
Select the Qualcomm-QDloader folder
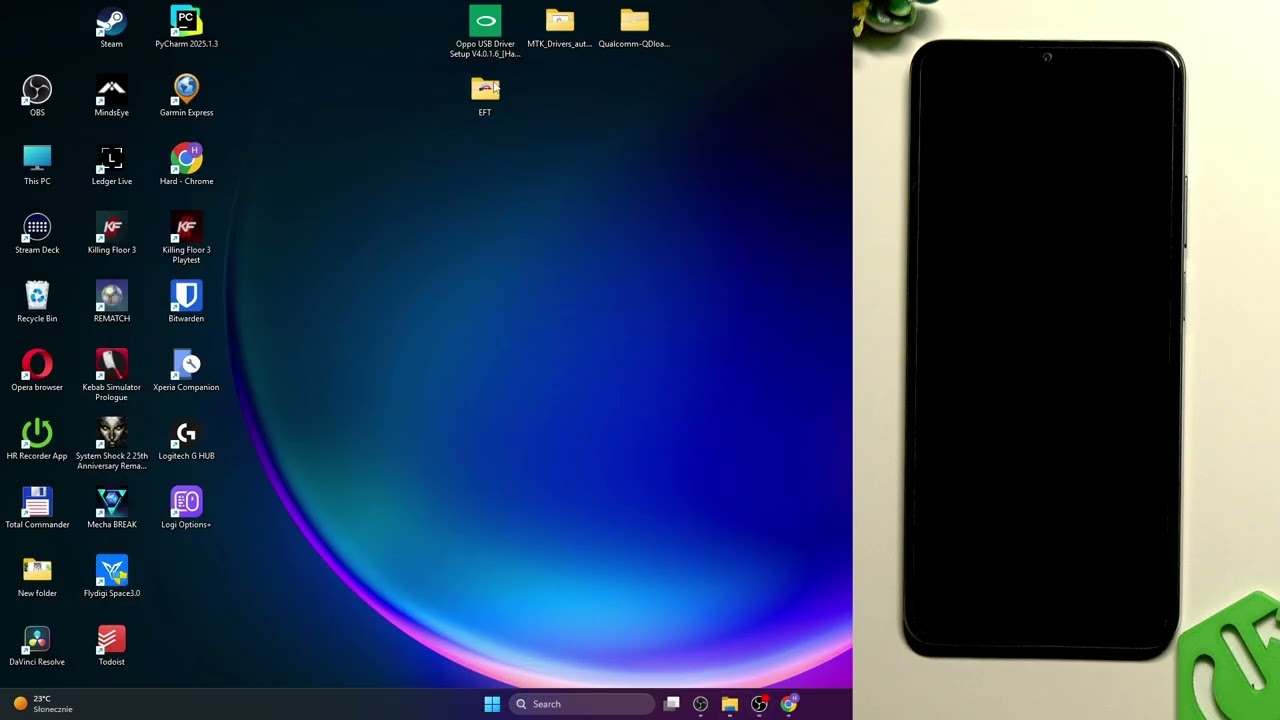point(634,28)
